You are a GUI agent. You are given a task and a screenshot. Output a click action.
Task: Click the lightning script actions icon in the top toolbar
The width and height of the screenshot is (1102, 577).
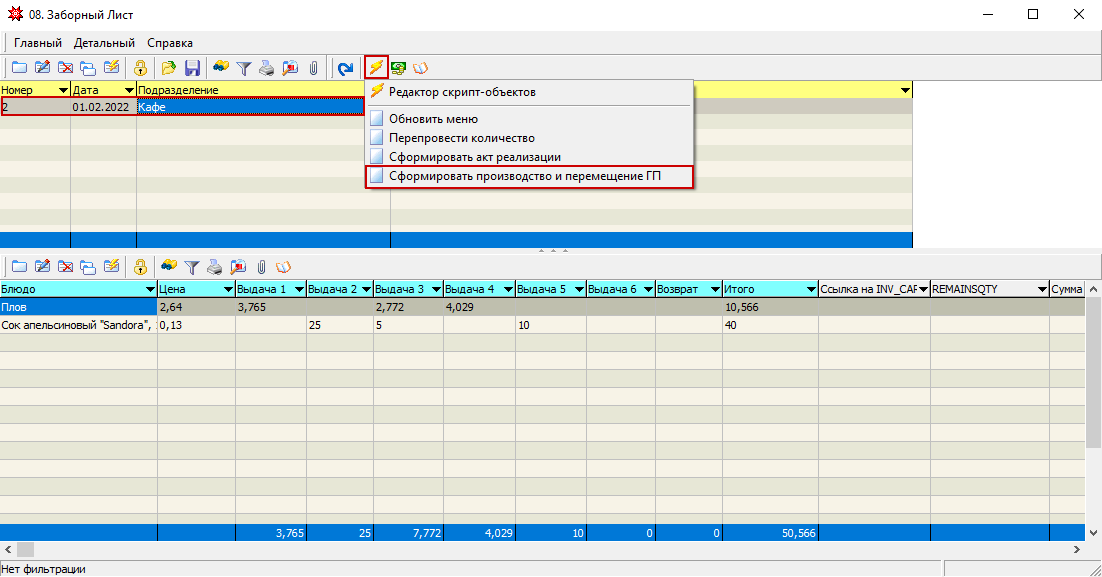[376, 68]
